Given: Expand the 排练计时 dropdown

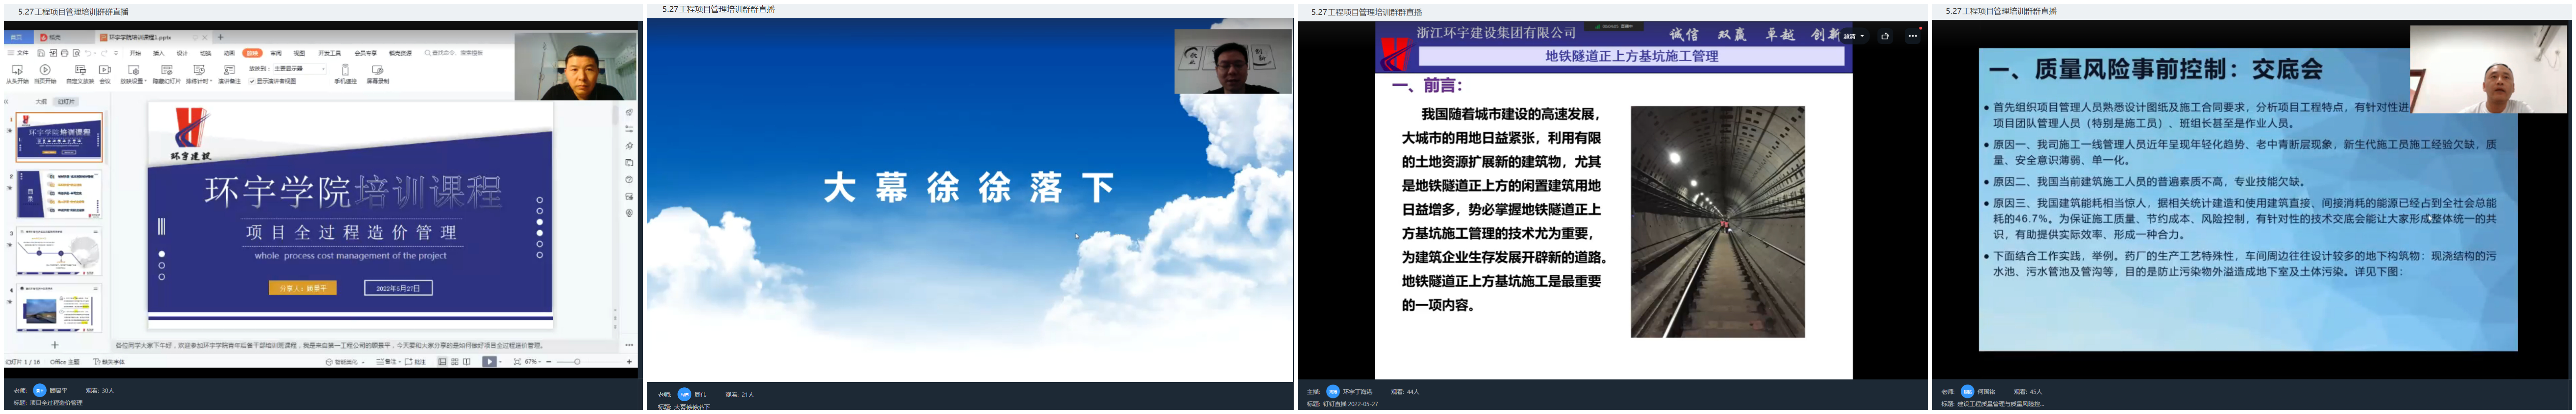Looking at the screenshot, I should coord(211,81).
